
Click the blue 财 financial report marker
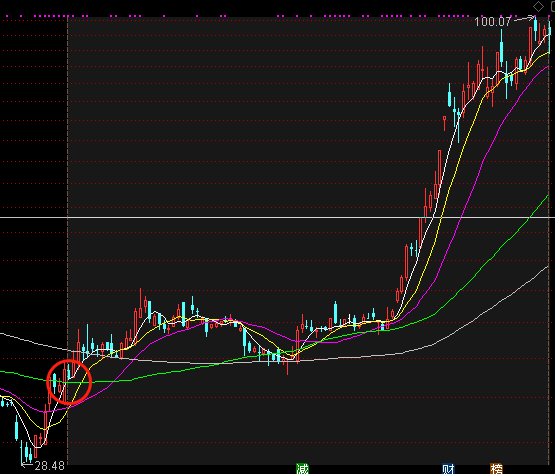pyautogui.click(x=448, y=469)
